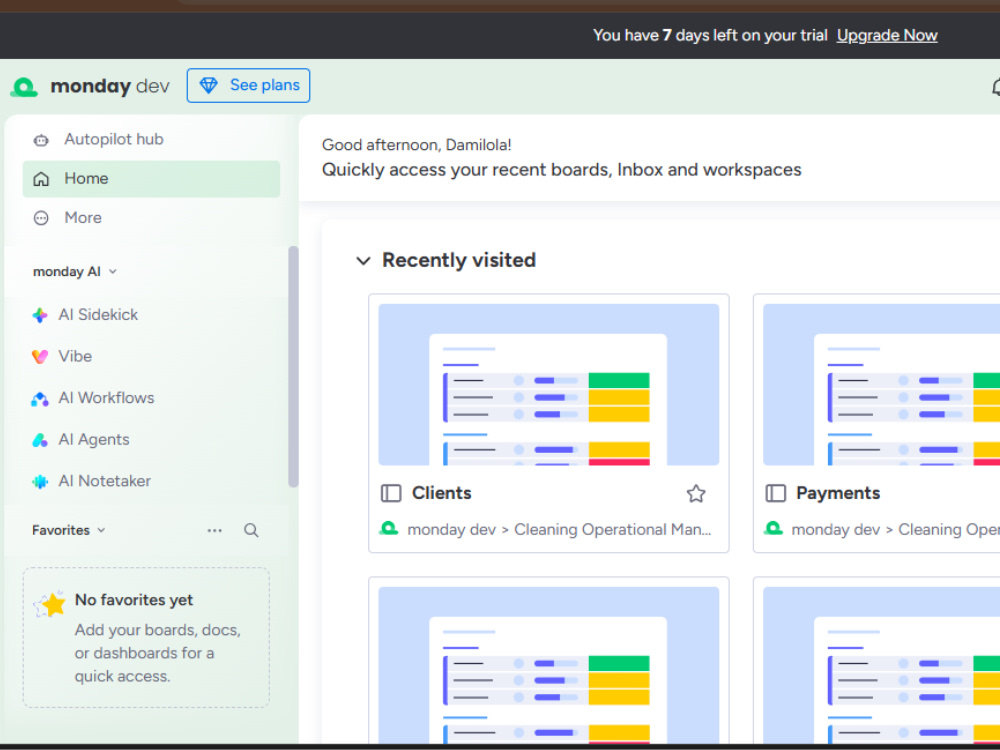Screen dimensions: 1000x750
Task: Click the Clients board title
Action: click(x=441, y=493)
